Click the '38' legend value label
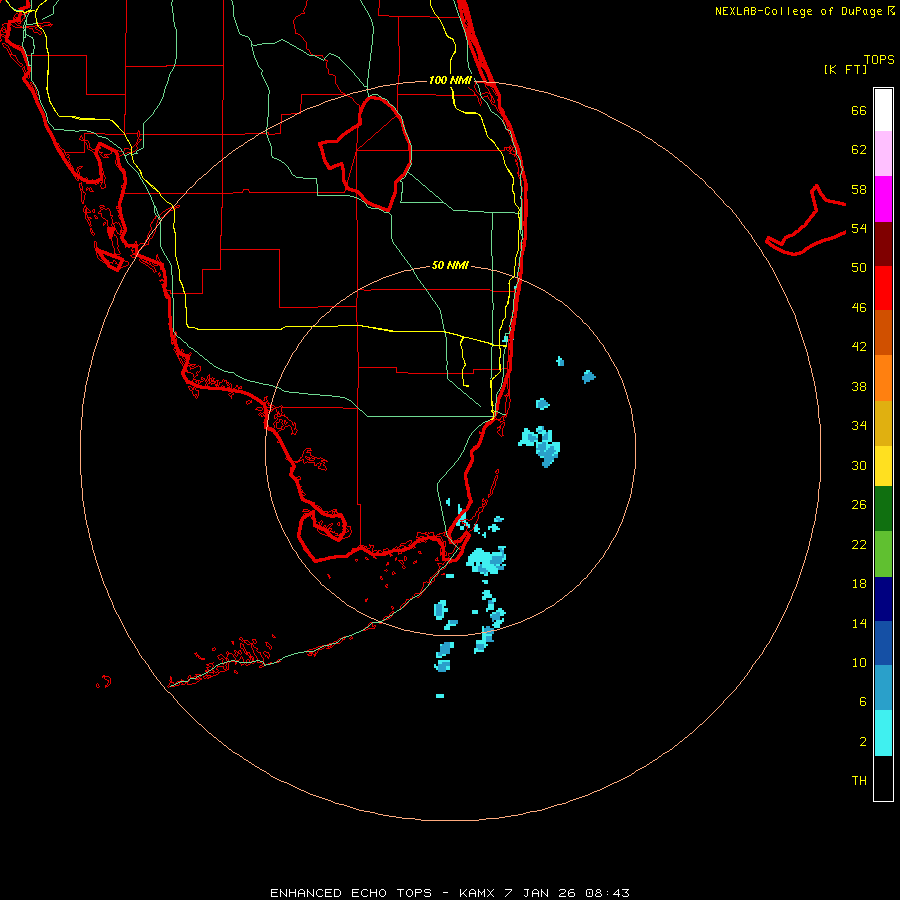 point(859,387)
